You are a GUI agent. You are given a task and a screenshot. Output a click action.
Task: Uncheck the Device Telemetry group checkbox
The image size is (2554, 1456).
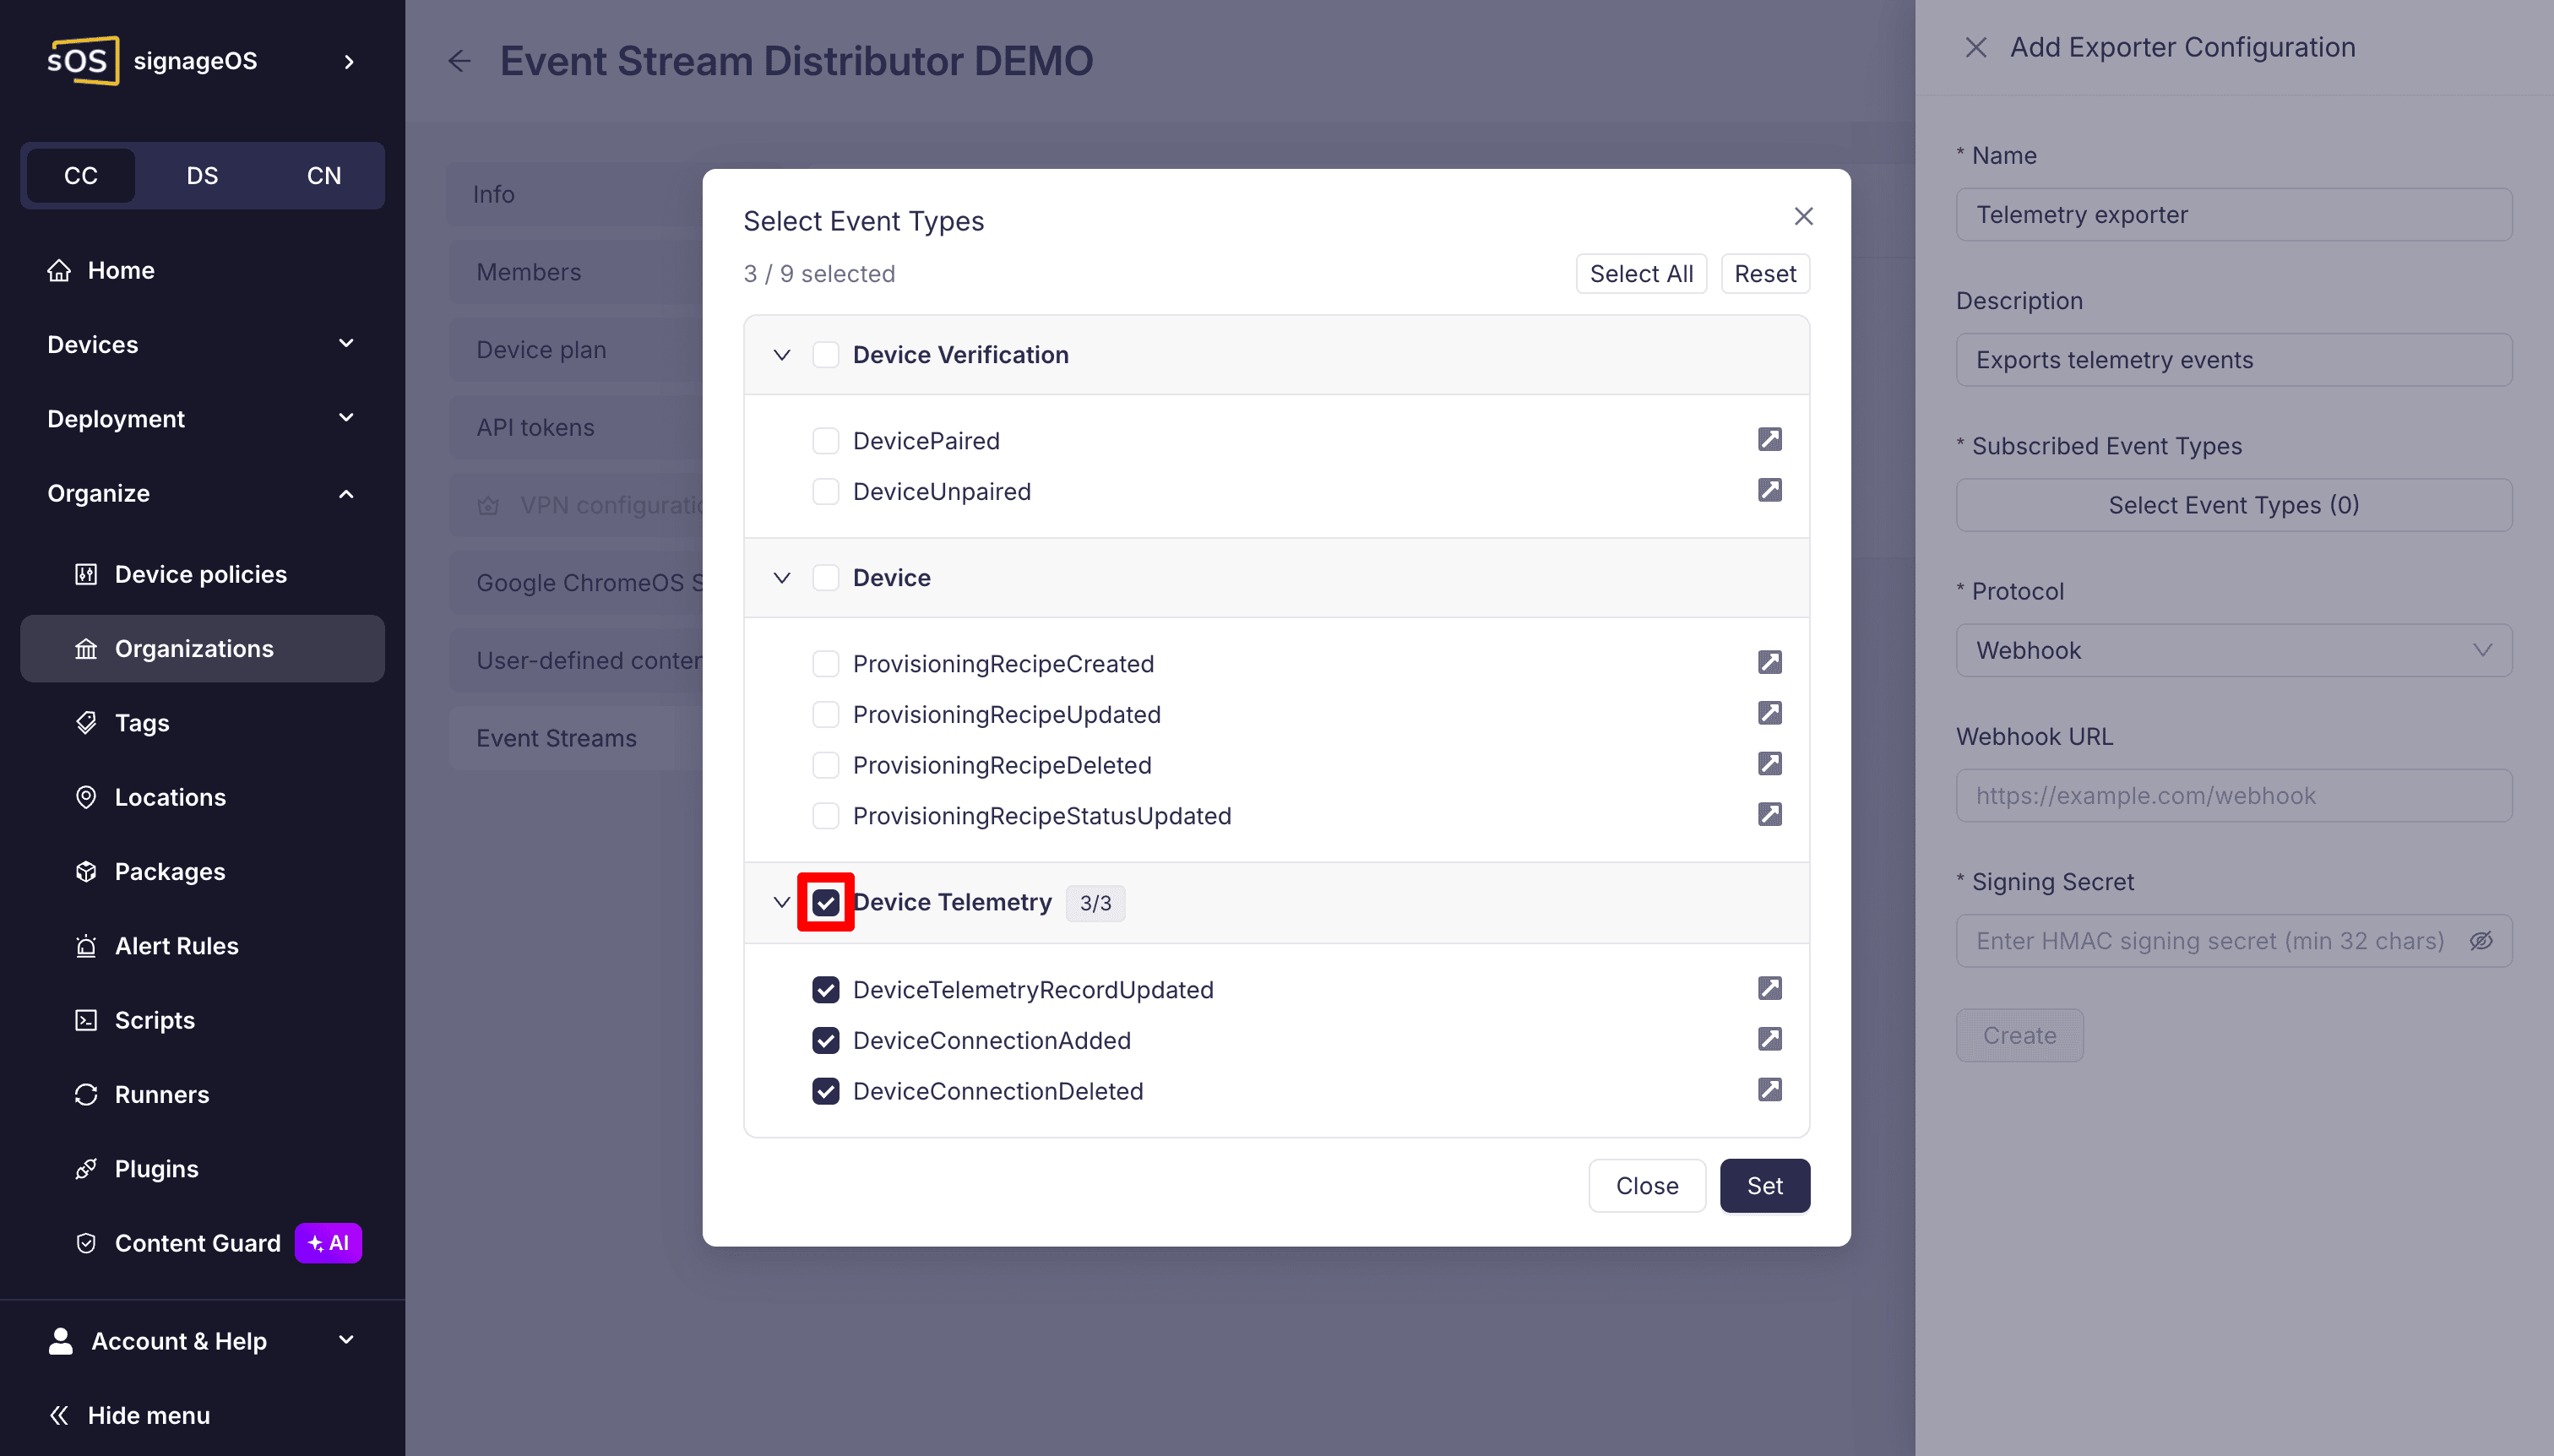pyautogui.click(x=825, y=903)
